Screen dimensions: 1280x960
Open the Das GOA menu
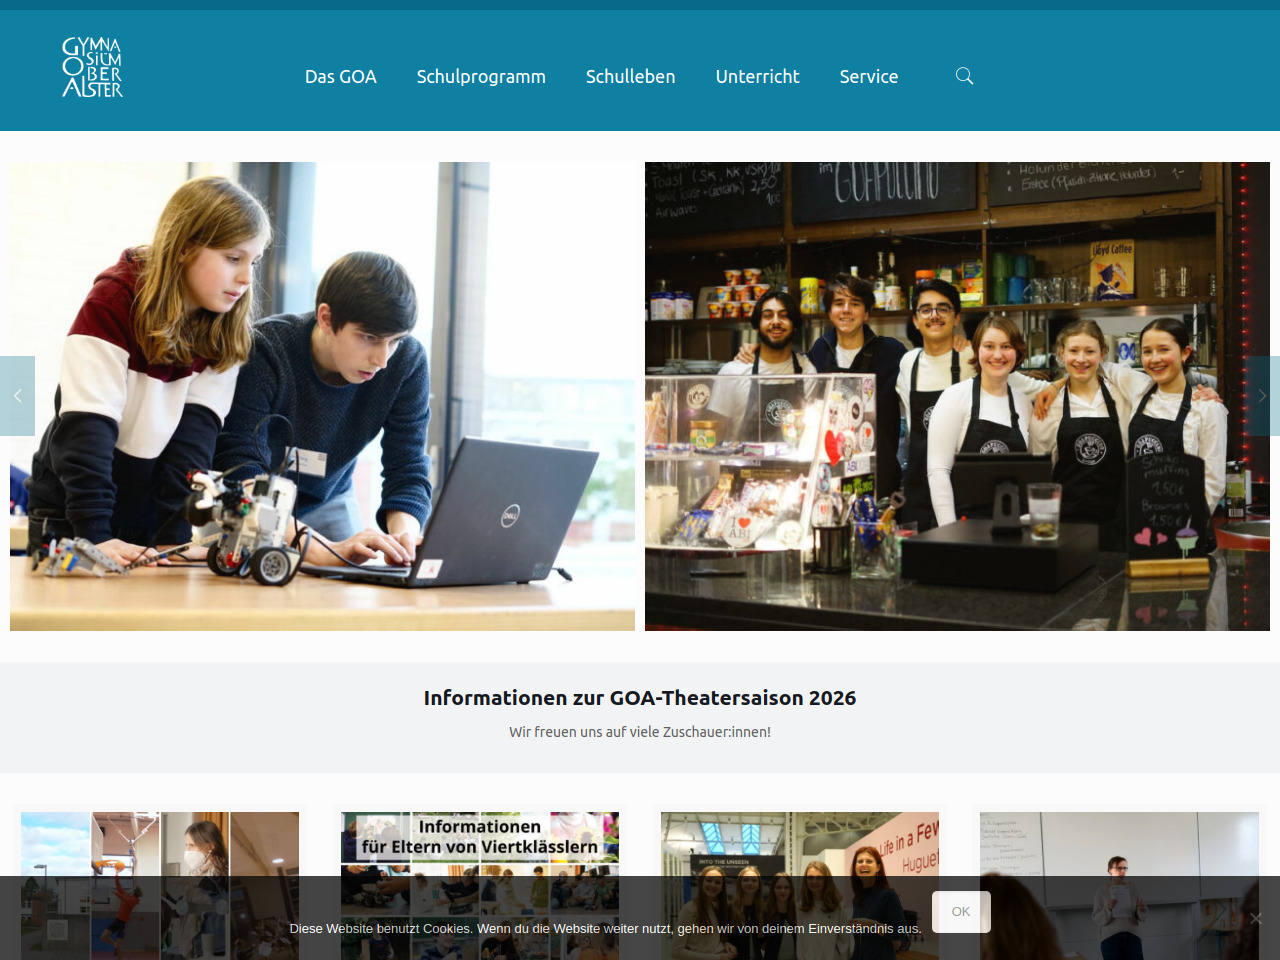[x=340, y=77]
